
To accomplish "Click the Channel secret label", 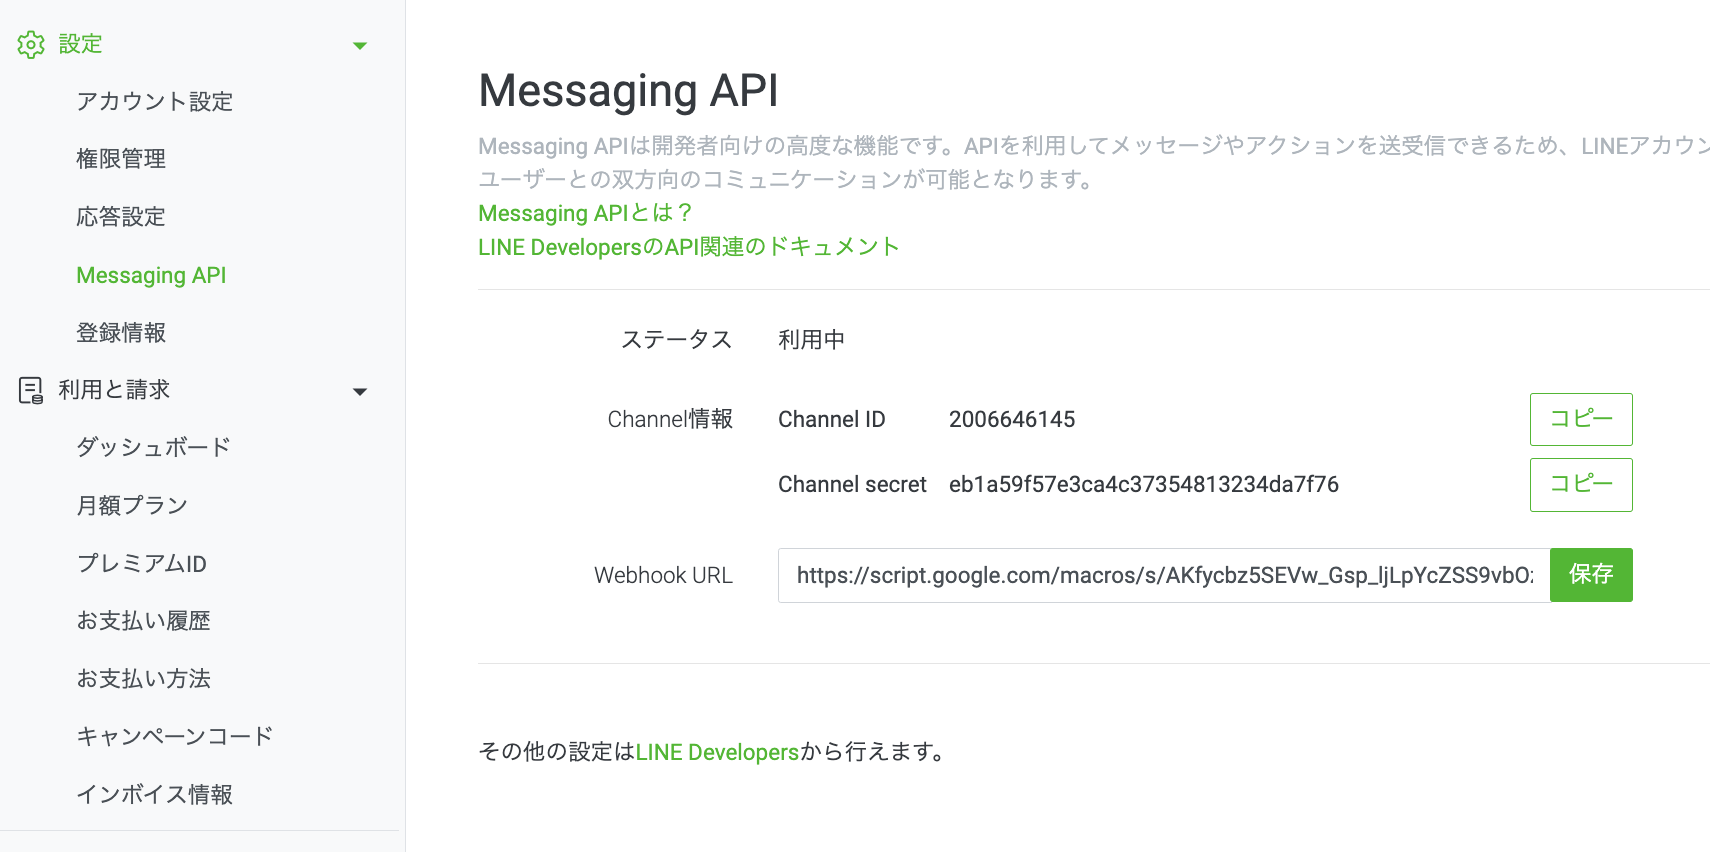I will (x=852, y=485).
